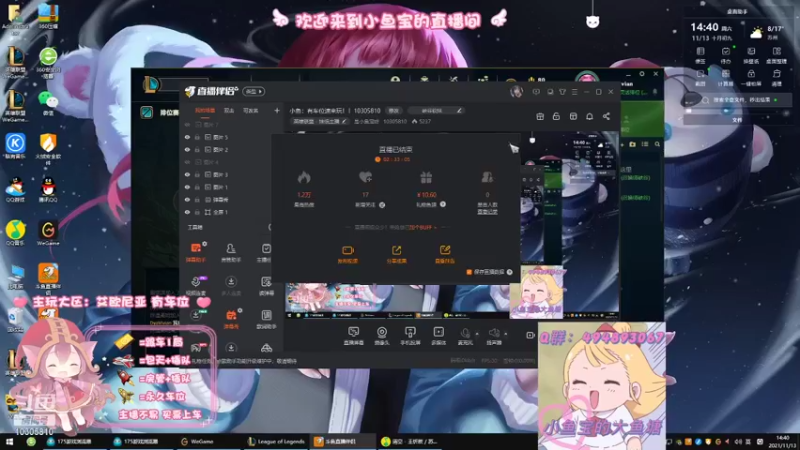
Task: Open the hamburger menu in the streaming app title bar
Action: click(x=574, y=92)
